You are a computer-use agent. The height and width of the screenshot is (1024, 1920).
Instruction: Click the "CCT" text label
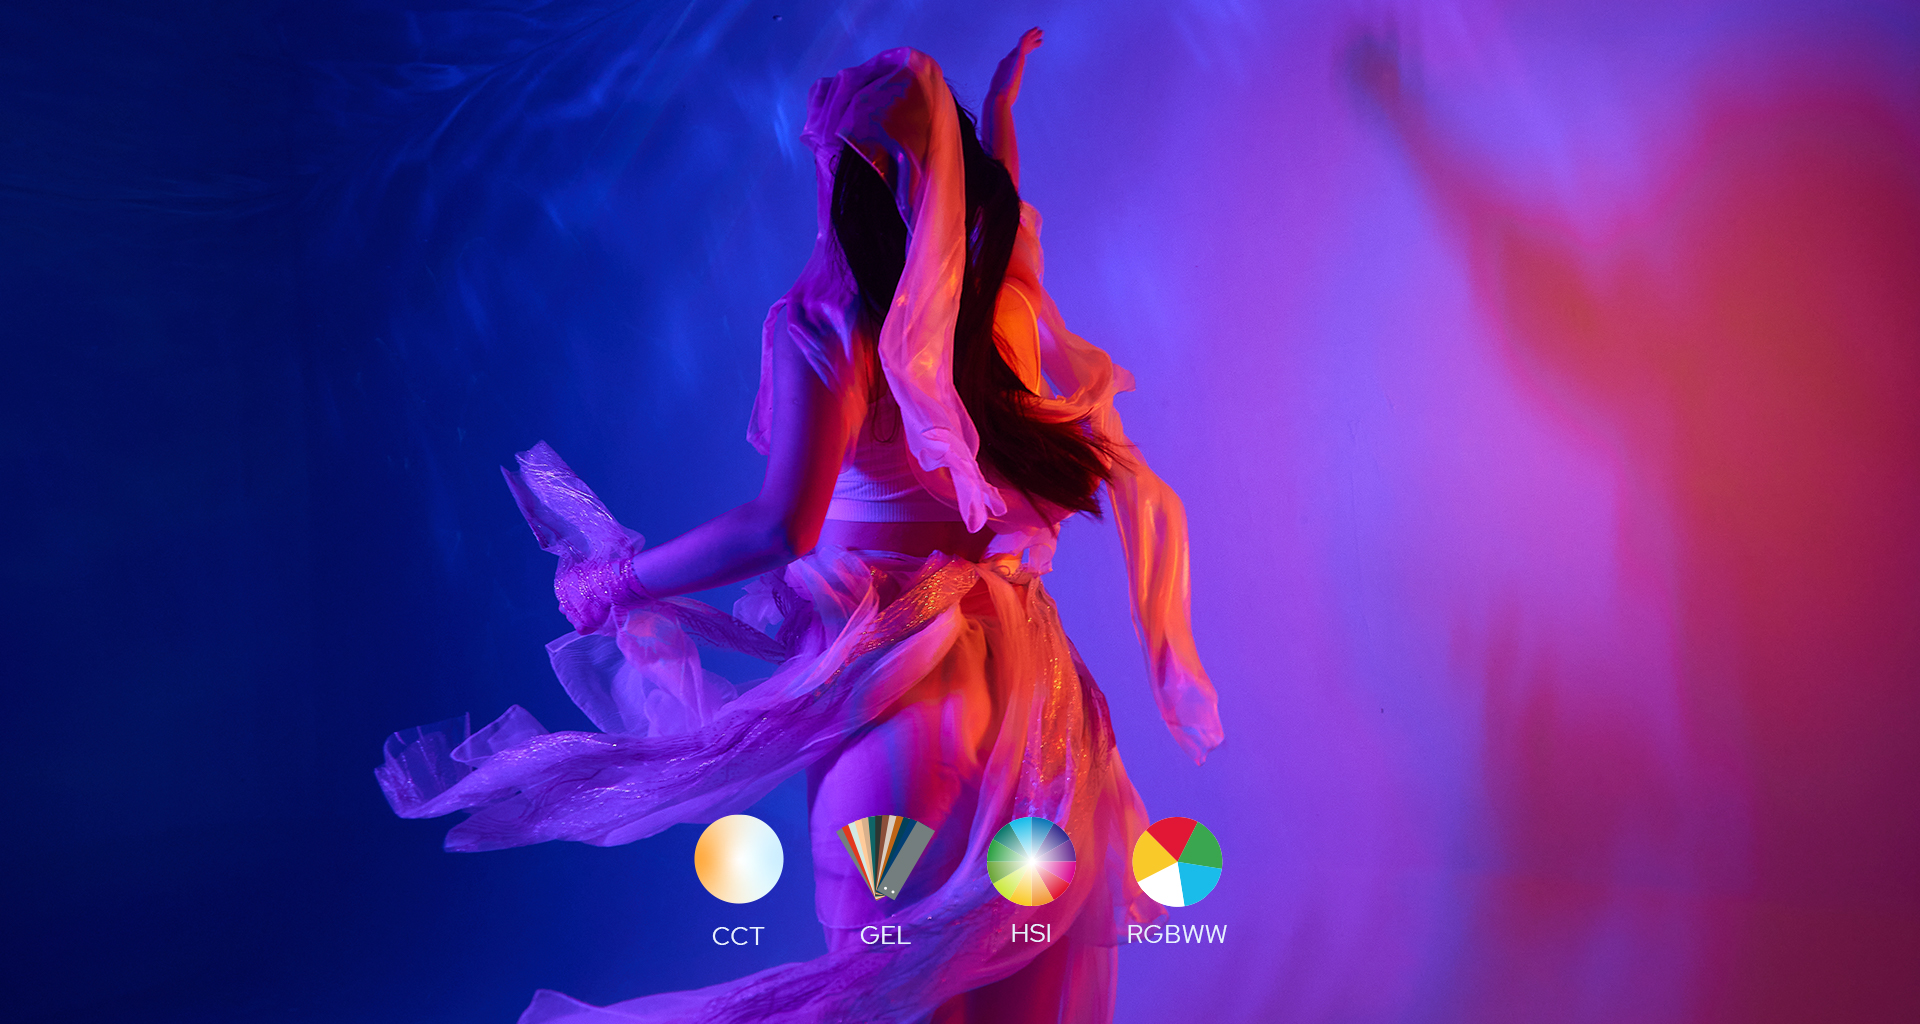(738, 936)
